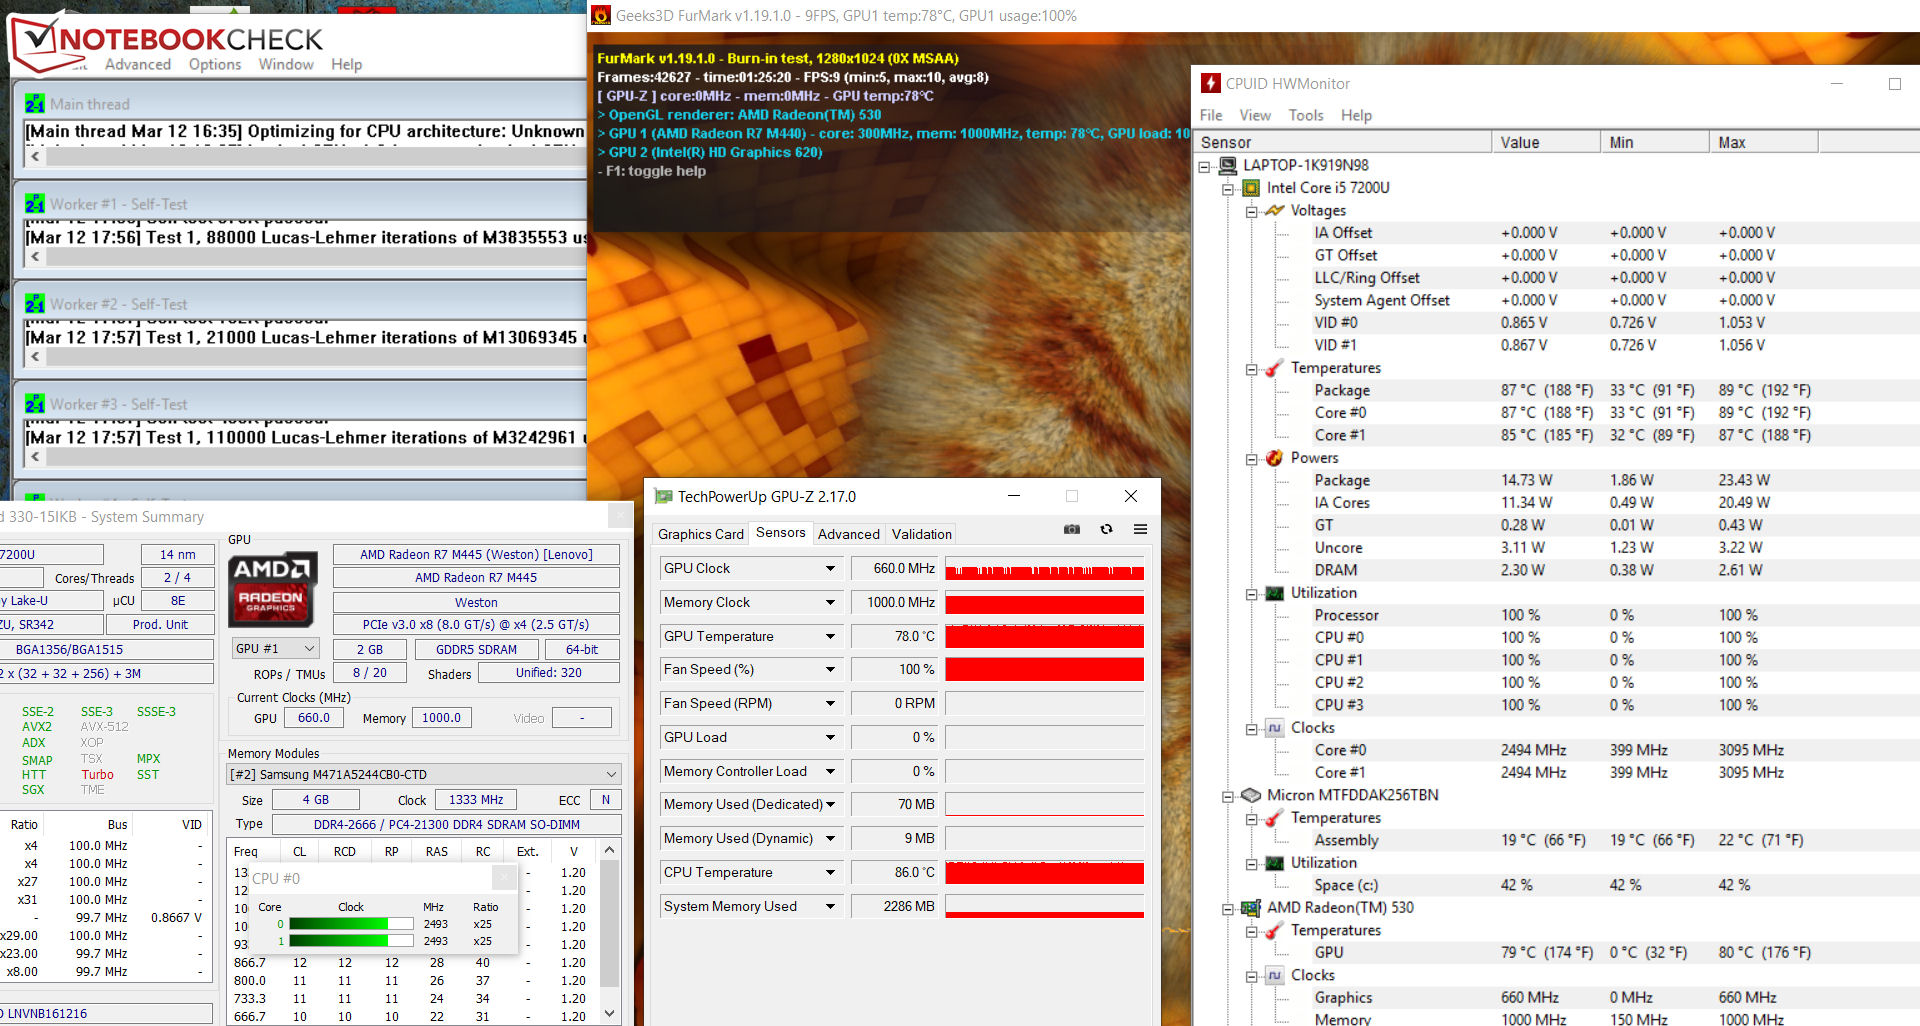Click the CPU Temperature 86.0 °C value field
This screenshot has width=1920, height=1026.
(x=894, y=872)
